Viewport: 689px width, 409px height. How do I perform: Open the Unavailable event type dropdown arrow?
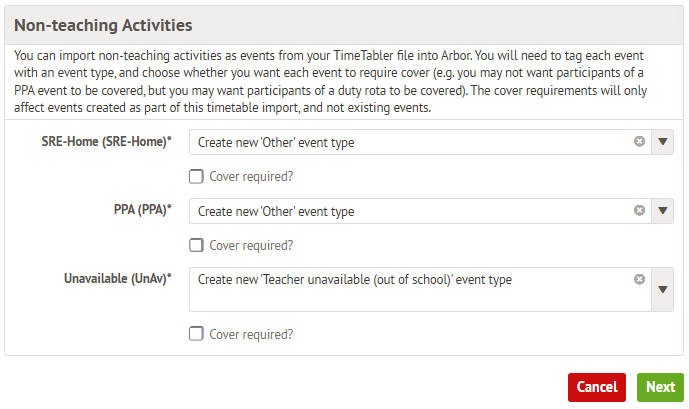click(664, 290)
